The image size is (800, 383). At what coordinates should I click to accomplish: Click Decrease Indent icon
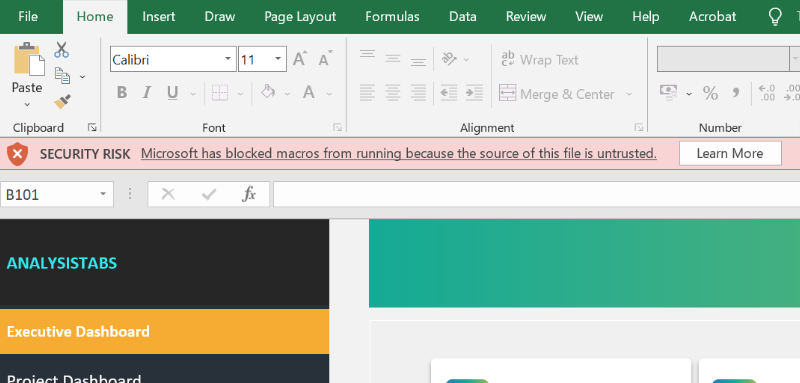[x=448, y=93]
